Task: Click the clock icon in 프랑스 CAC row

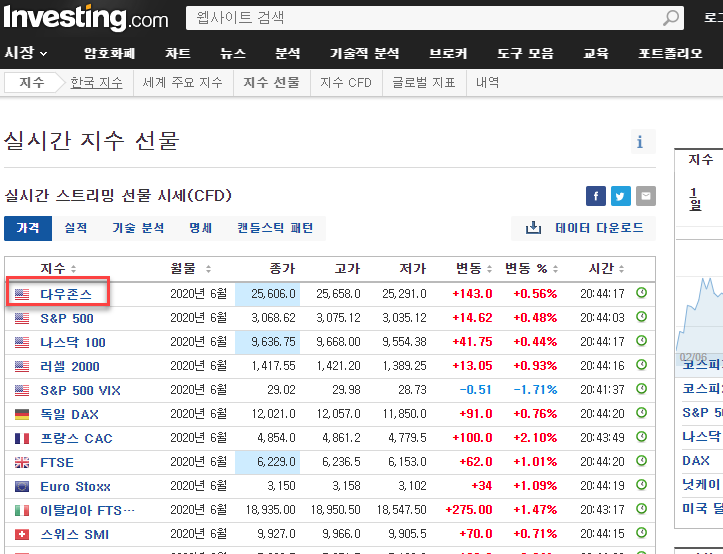Action: (x=641, y=437)
